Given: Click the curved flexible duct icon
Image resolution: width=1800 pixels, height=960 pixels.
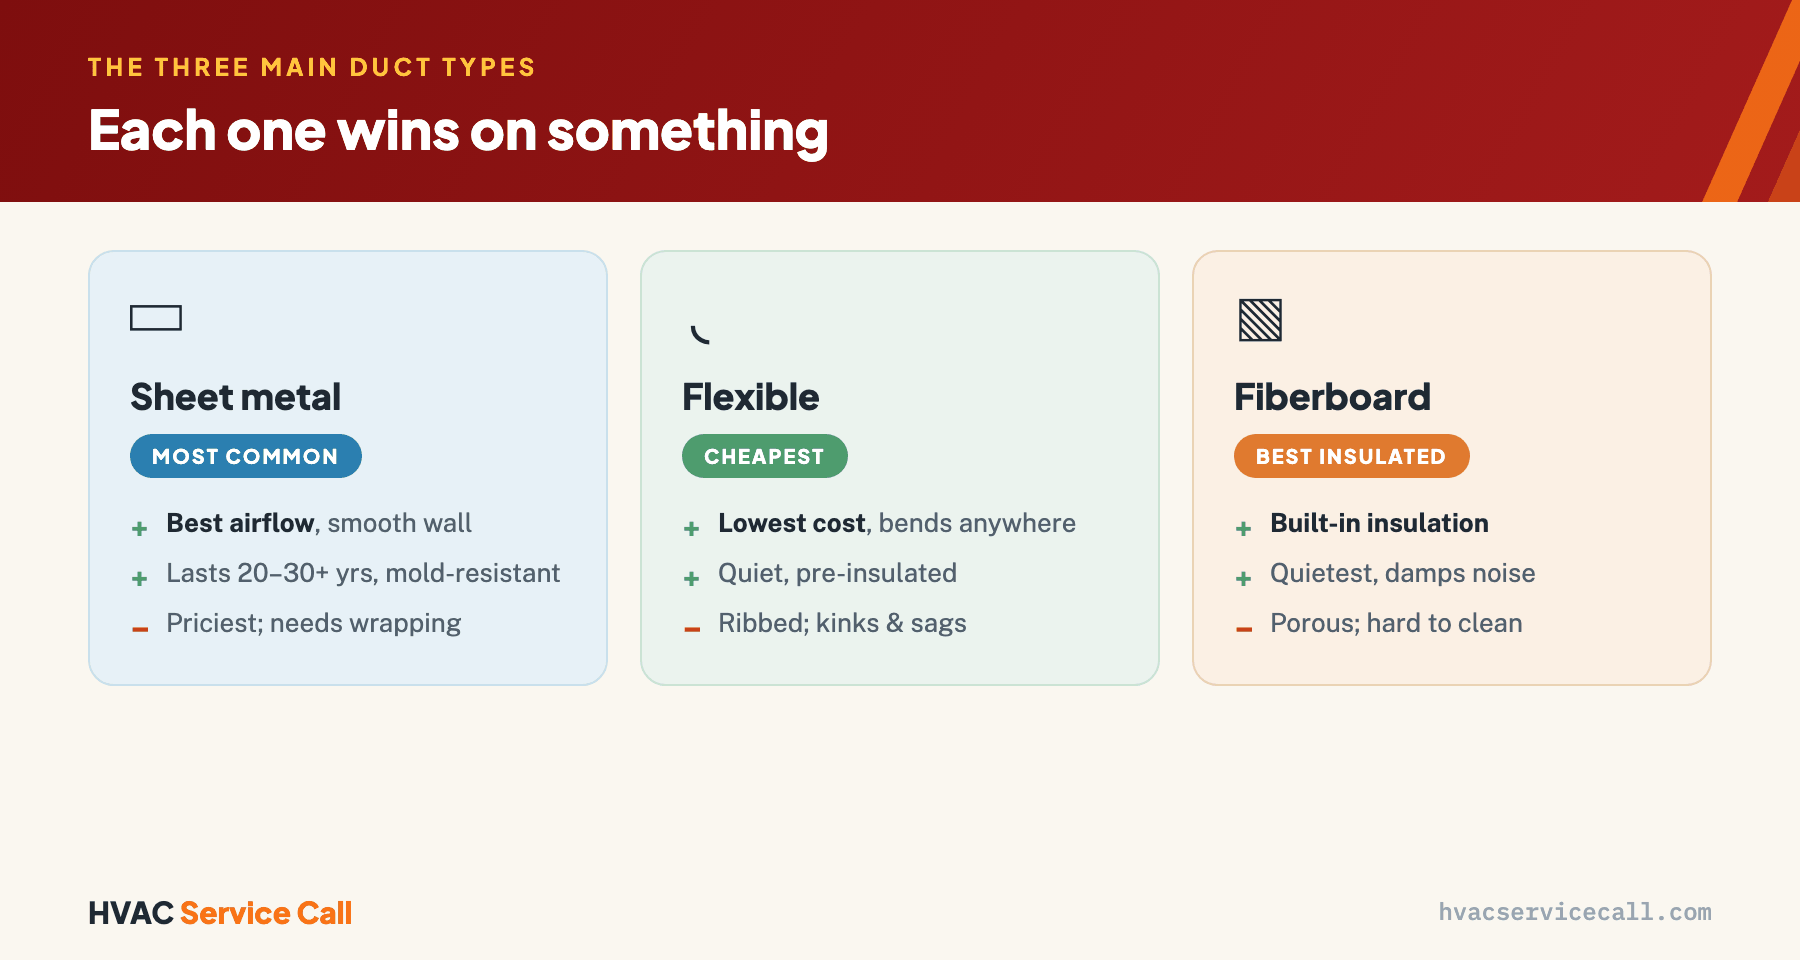Looking at the screenshot, I should (700, 335).
